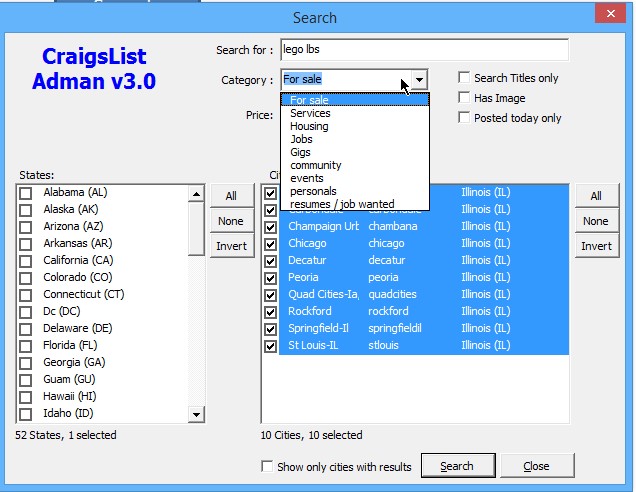
Task: Select All cities button
Action: pos(596,196)
